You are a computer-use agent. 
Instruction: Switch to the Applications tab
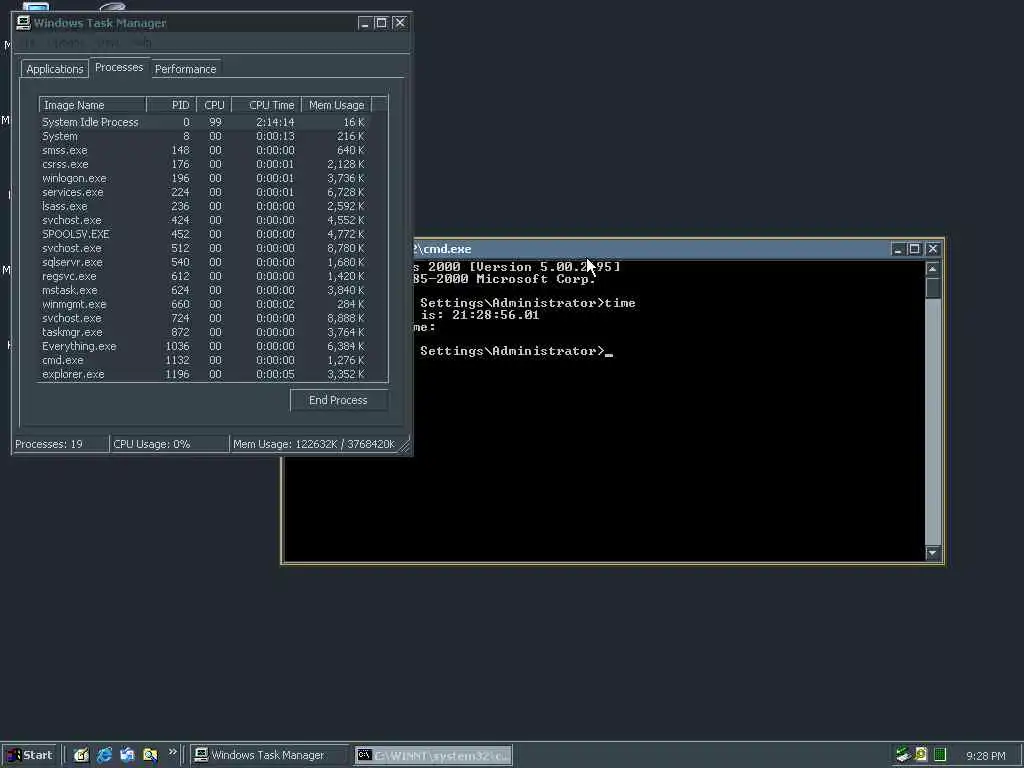[55, 69]
